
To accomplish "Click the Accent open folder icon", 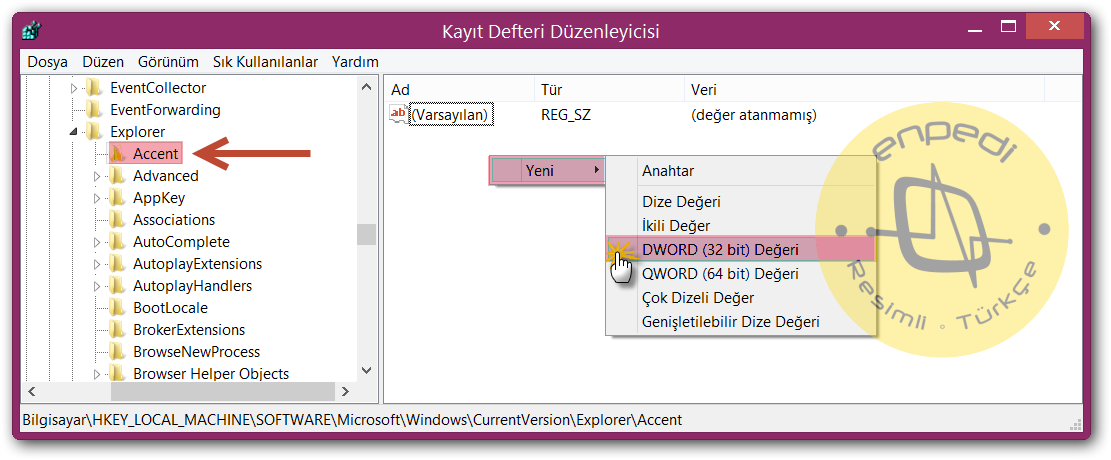I will tap(117, 154).
